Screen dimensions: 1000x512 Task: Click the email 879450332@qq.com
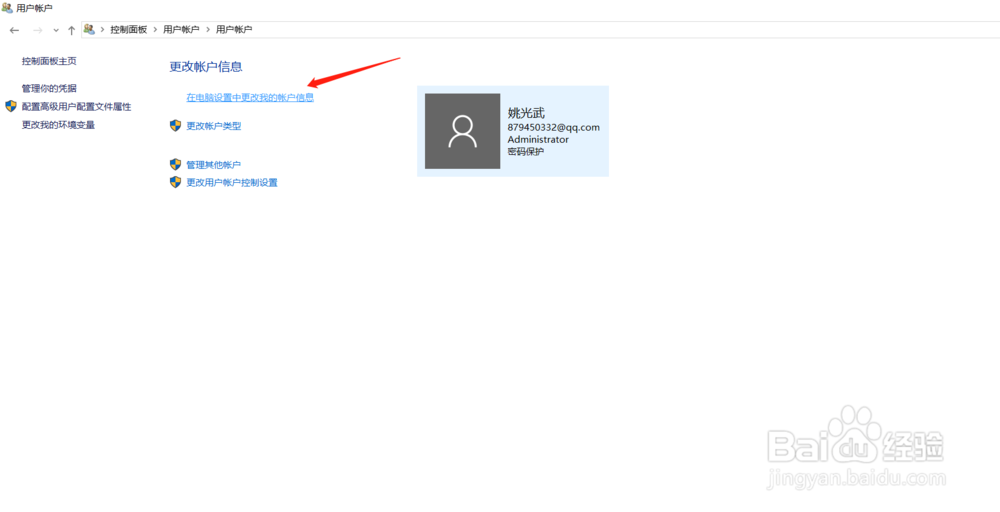tap(554, 127)
